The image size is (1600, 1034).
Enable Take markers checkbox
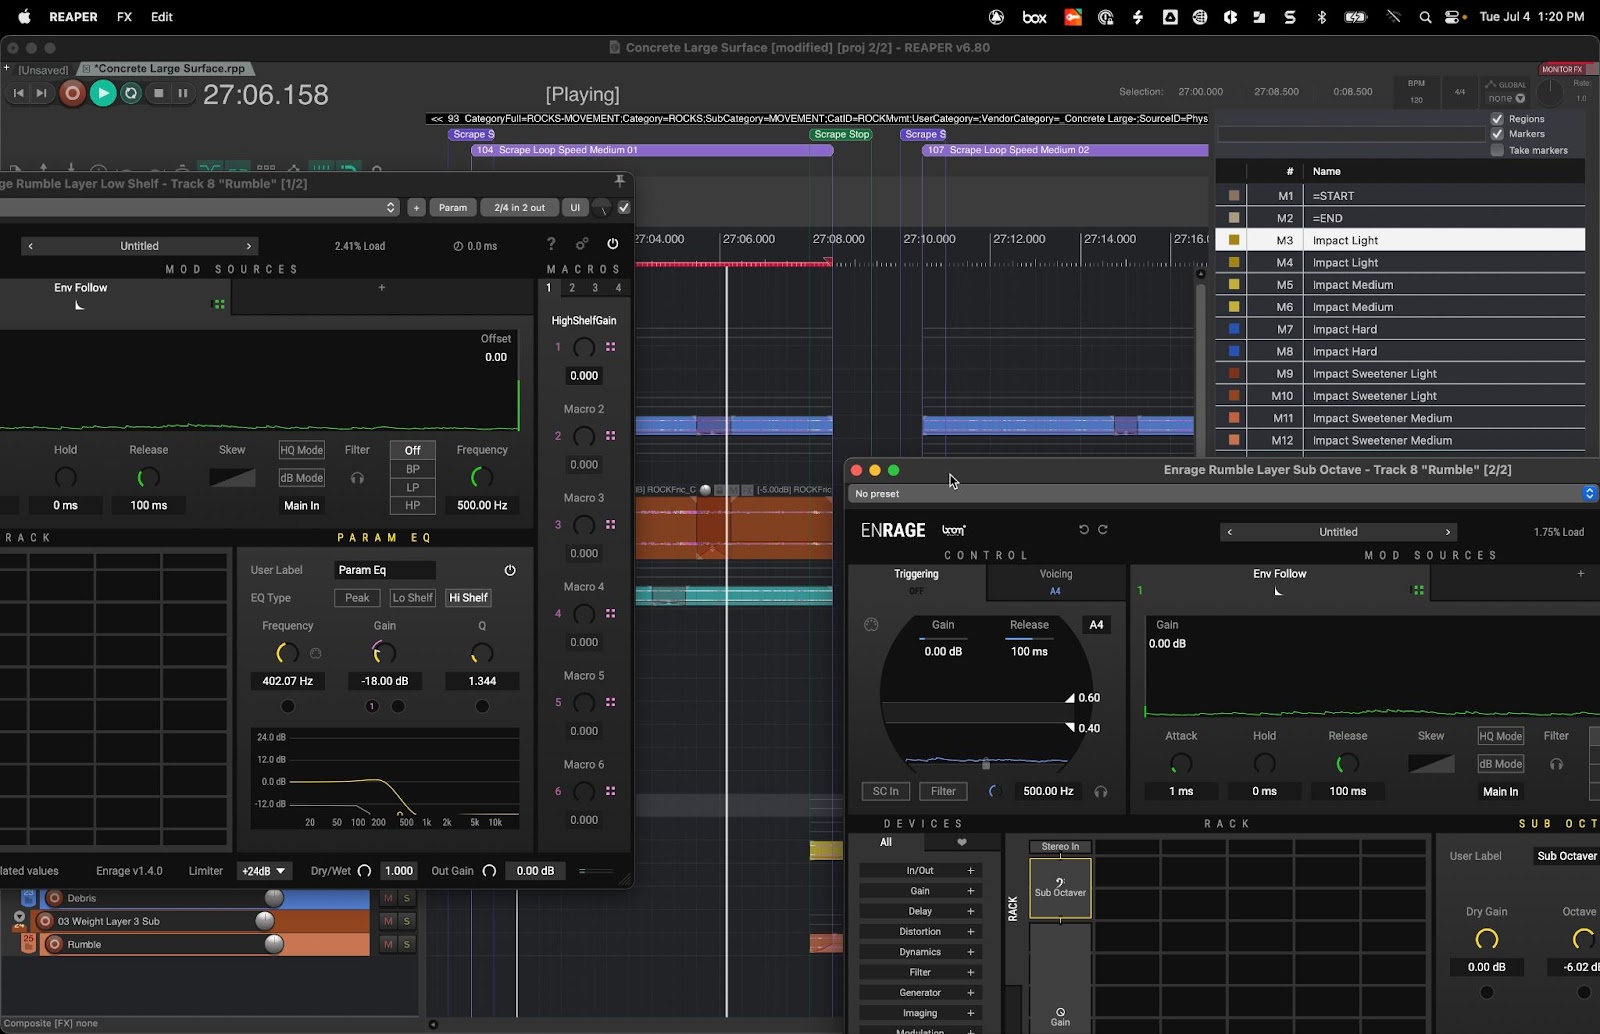(x=1497, y=150)
